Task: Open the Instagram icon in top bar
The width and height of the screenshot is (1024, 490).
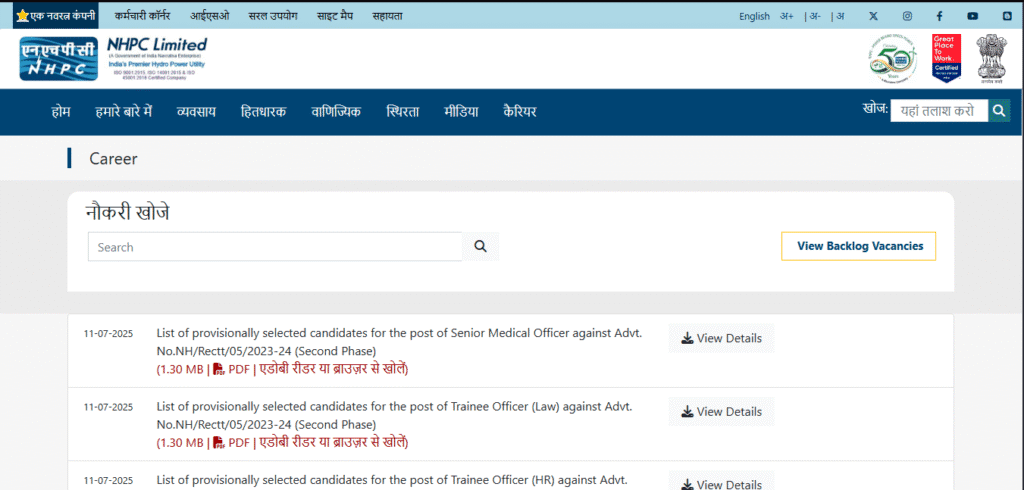Action: tap(907, 16)
